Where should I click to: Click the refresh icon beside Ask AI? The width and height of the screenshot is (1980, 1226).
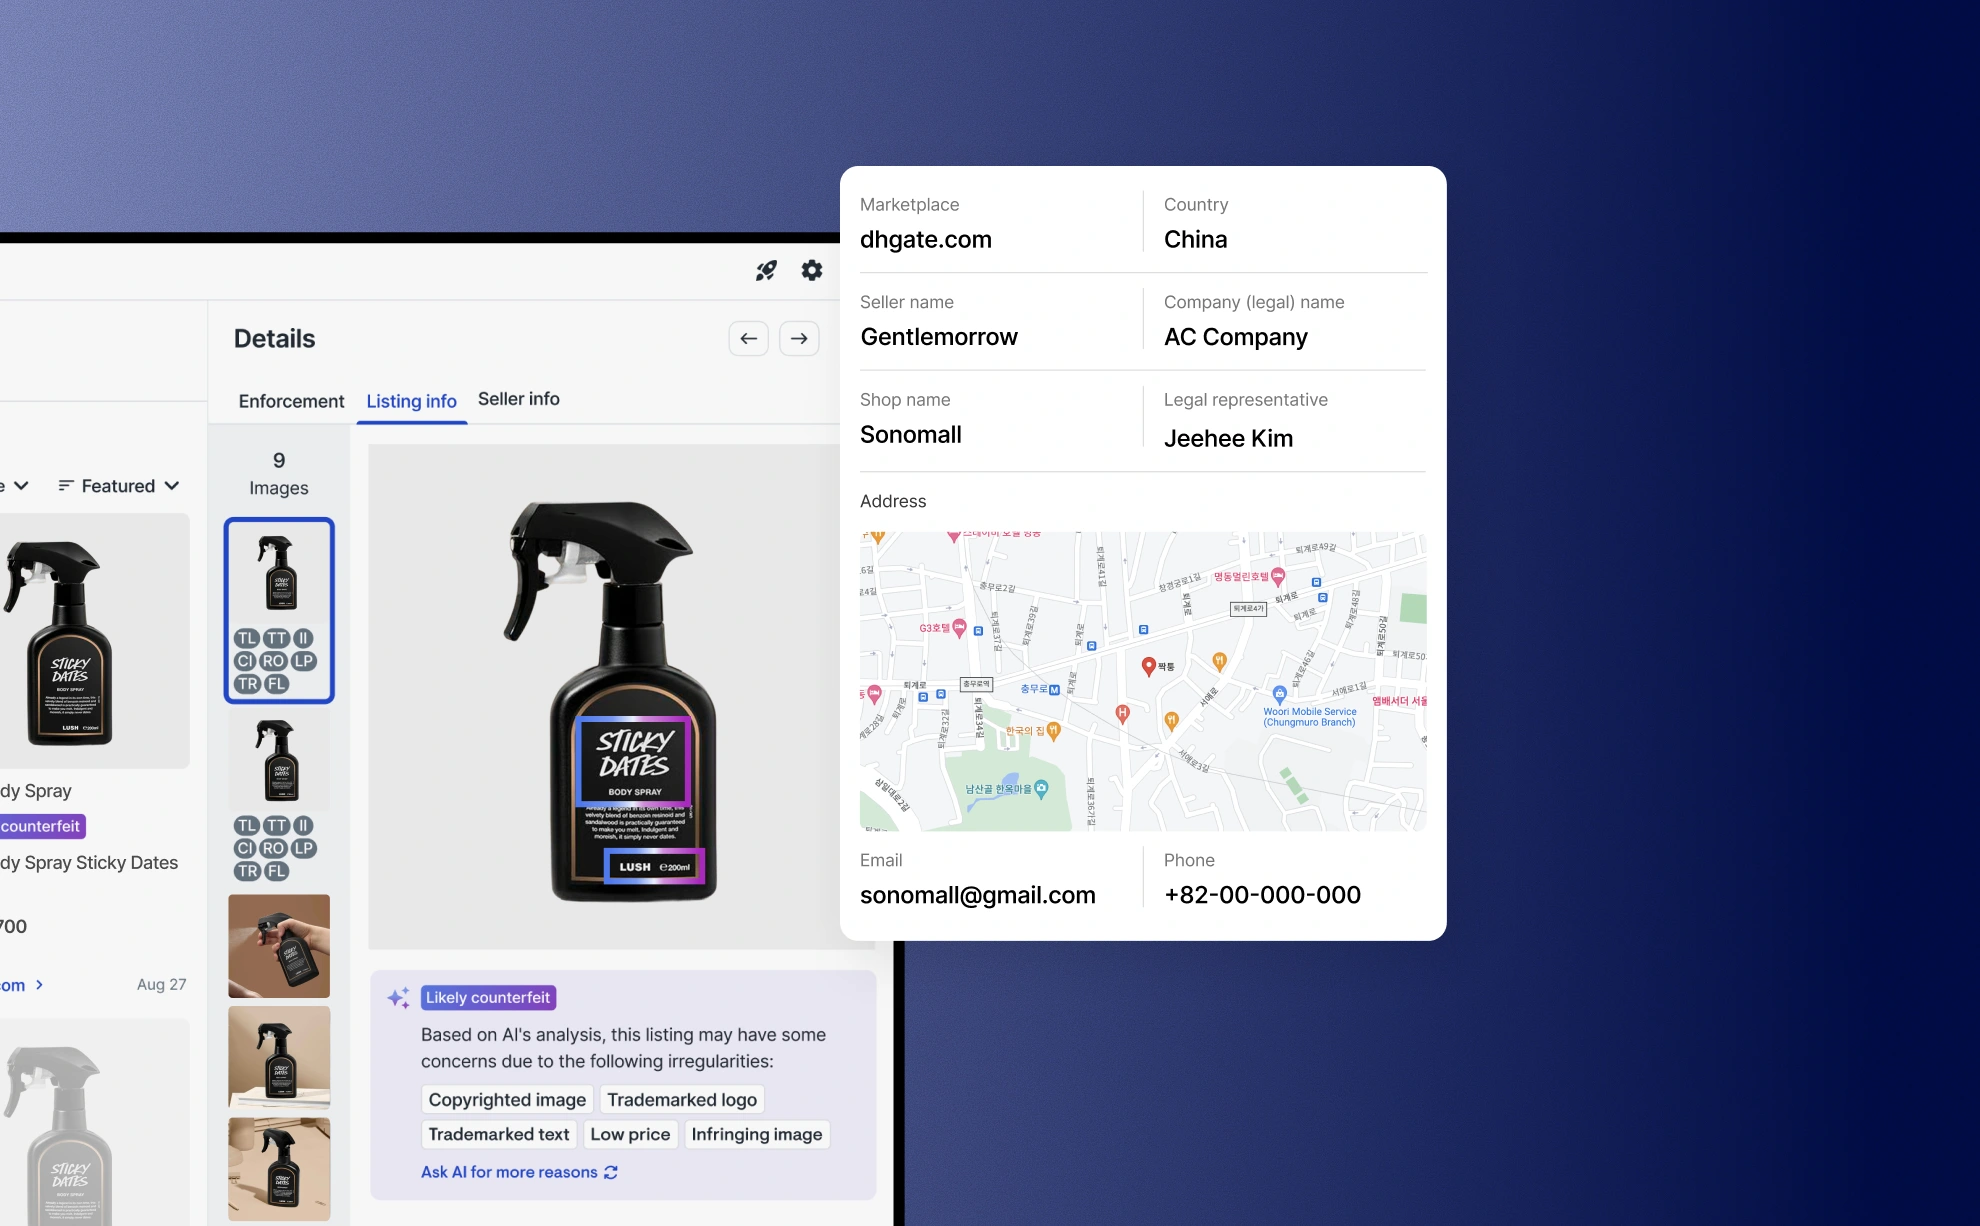point(611,1172)
